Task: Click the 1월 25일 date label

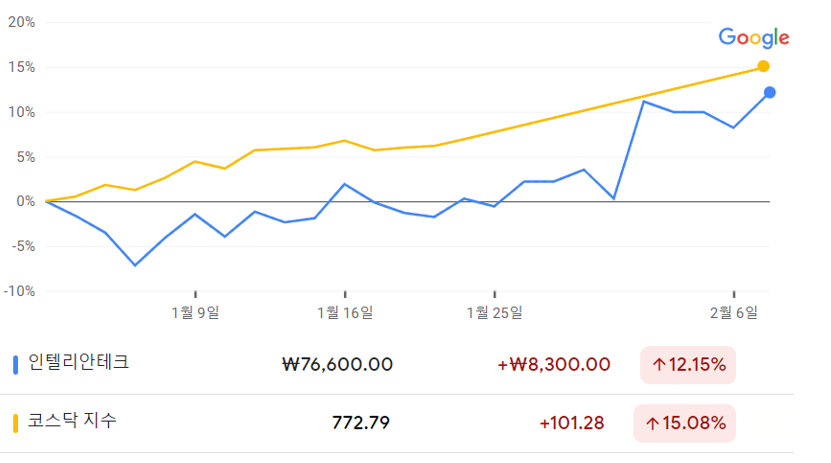Action: click(x=495, y=313)
